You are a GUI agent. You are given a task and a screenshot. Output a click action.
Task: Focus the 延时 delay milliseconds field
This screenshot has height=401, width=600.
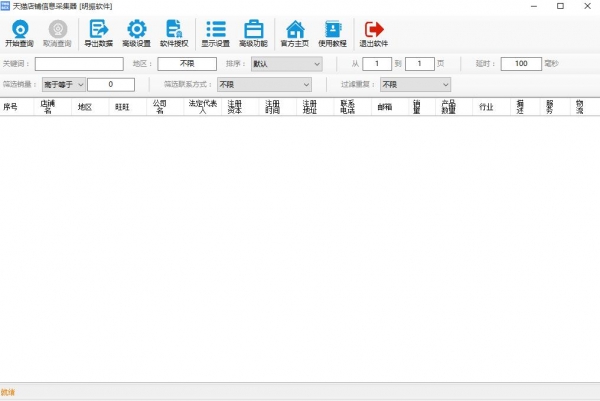coord(520,64)
